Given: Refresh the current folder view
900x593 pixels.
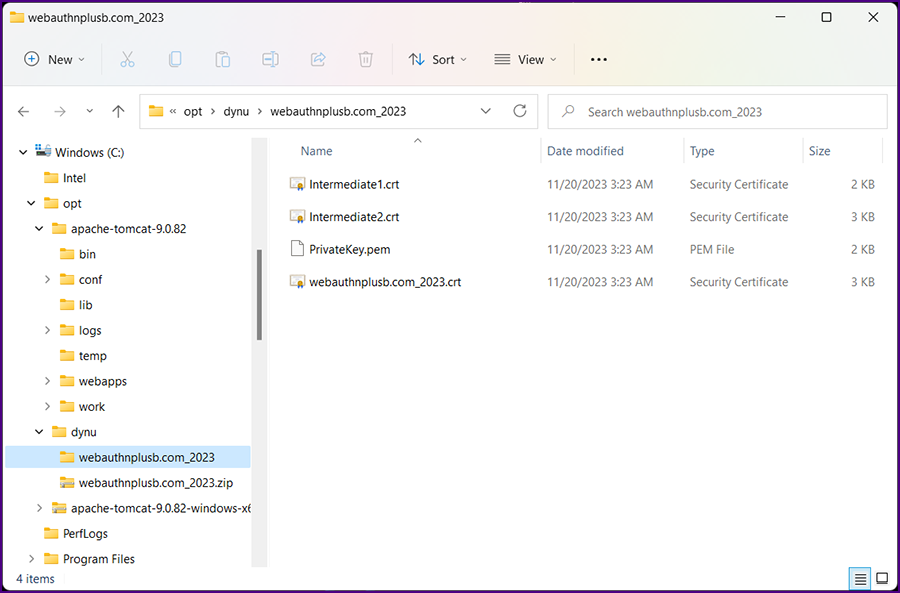Looking at the screenshot, I should click(x=519, y=112).
